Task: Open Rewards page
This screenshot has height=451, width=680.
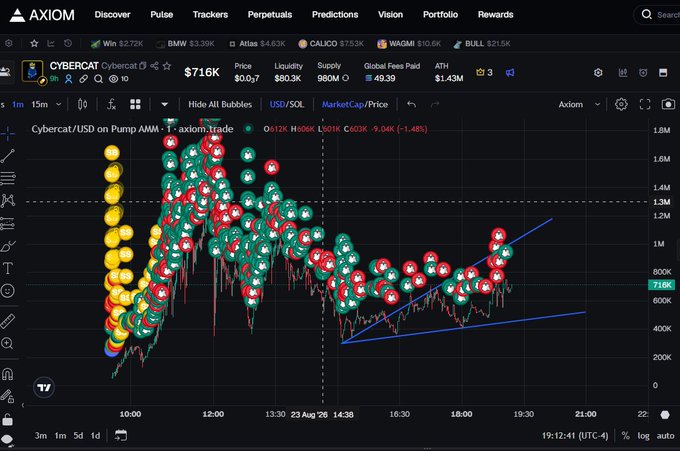Action: coord(495,15)
